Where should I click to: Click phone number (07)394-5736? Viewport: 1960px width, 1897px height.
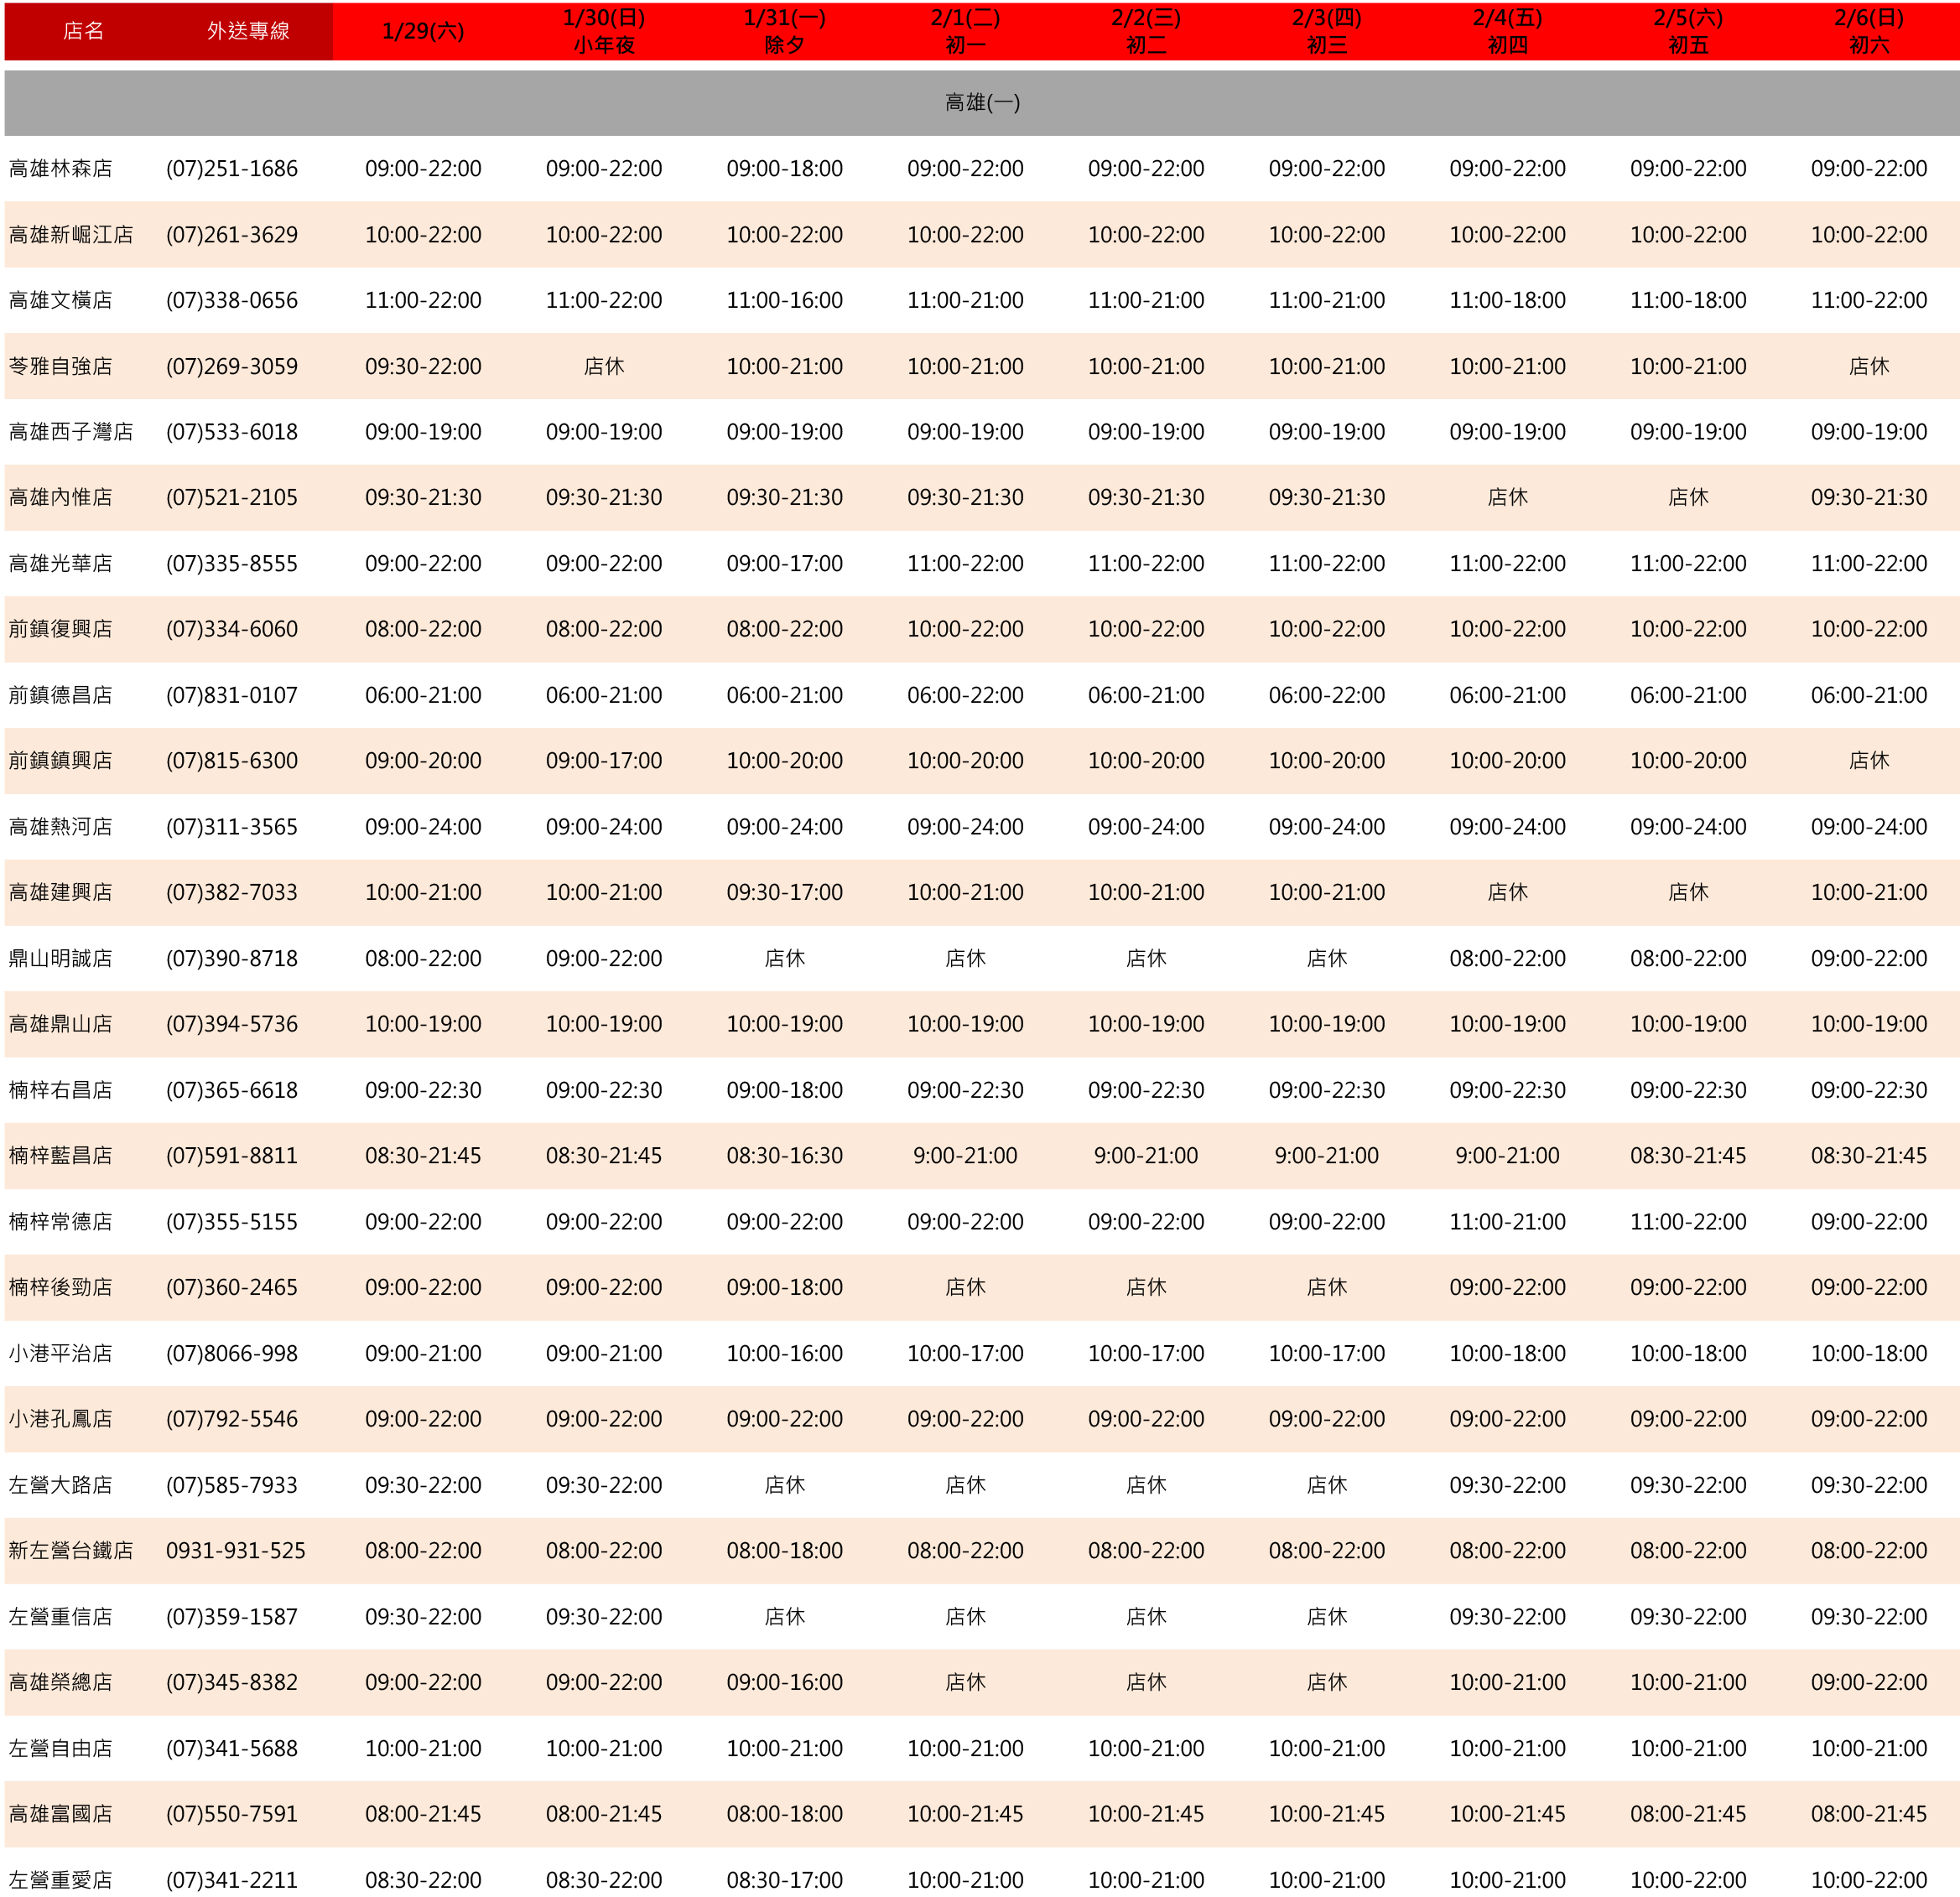coord(232,1024)
